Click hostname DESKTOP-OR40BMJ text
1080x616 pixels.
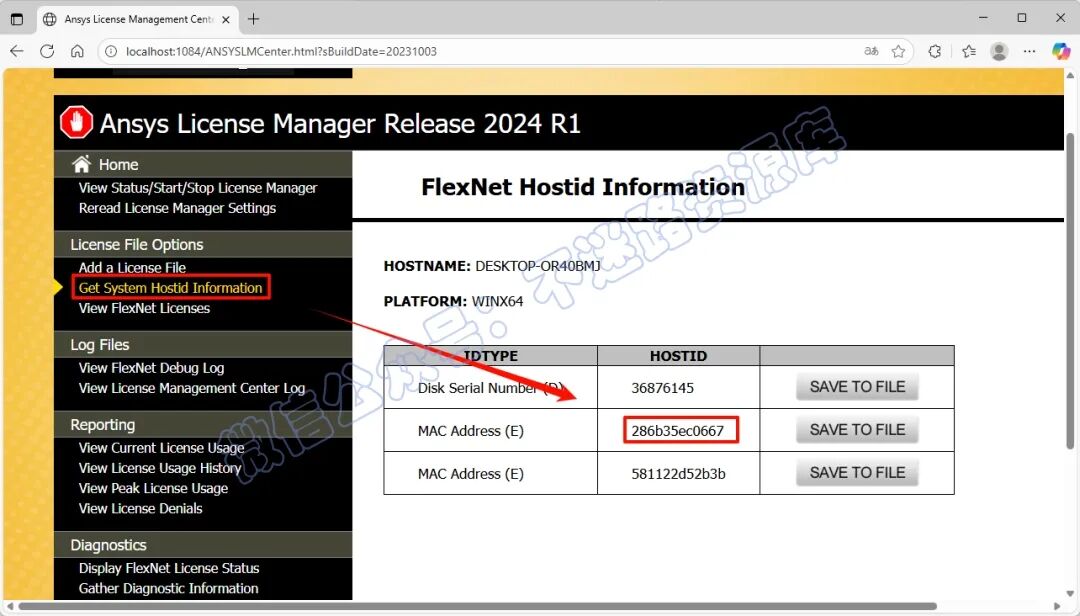tap(537, 266)
